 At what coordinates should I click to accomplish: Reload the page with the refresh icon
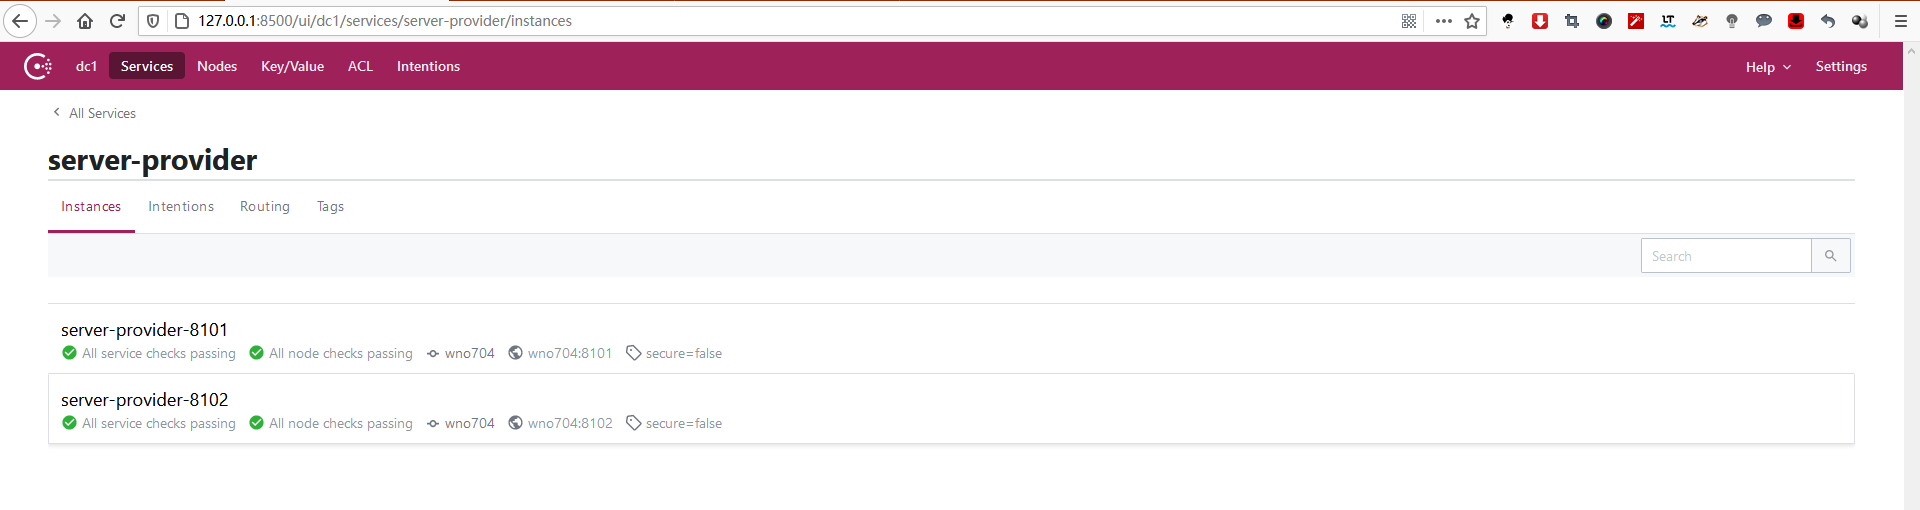(x=117, y=21)
